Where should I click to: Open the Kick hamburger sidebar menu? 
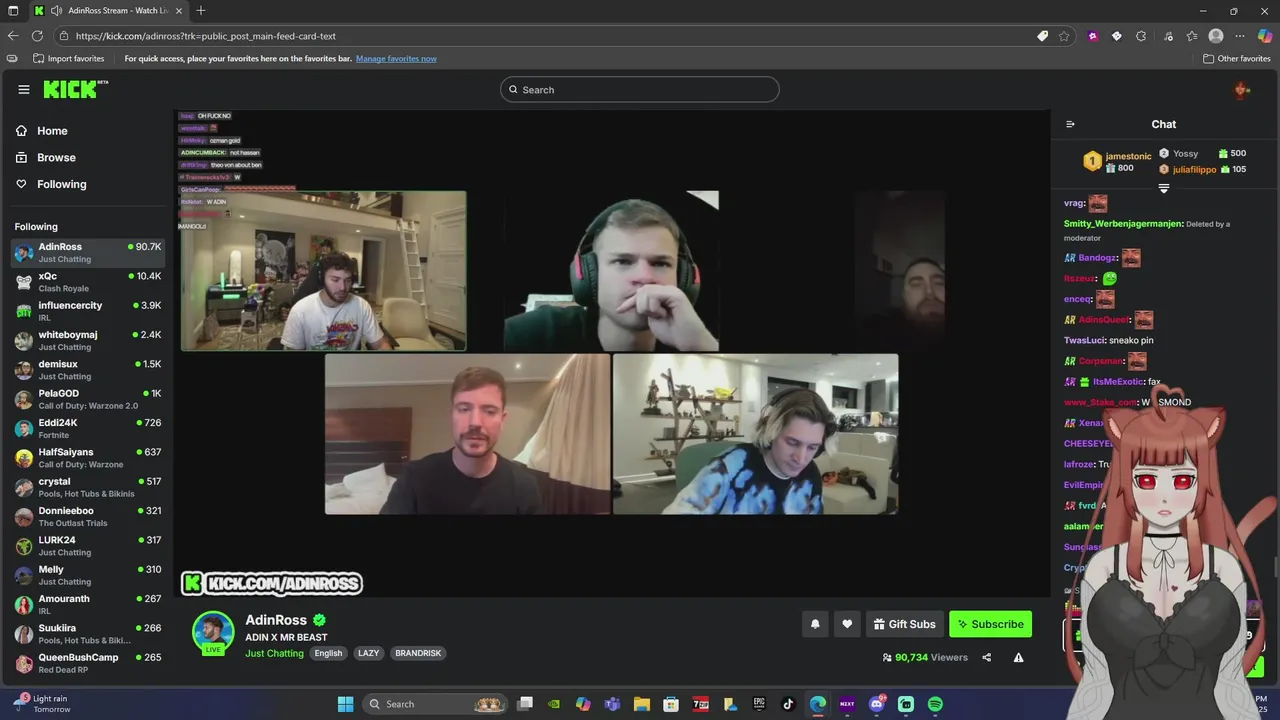tap(23, 90)
